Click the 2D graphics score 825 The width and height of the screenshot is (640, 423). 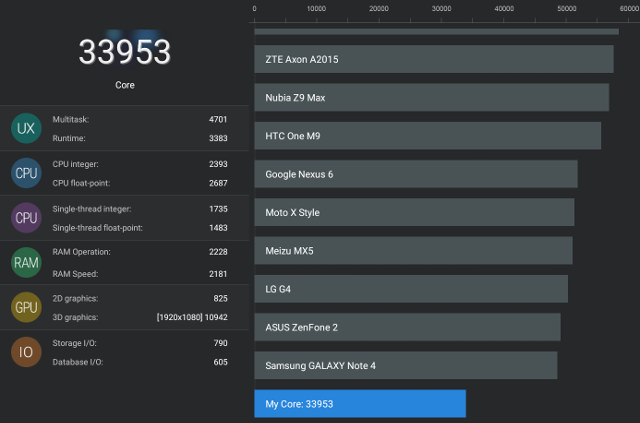(220, 298)
